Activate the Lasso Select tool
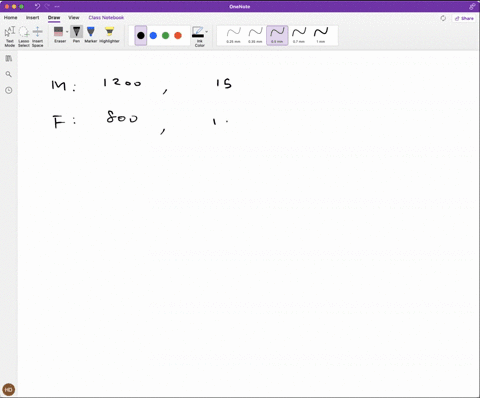This screenshot has height=398, width=480. point(24,36)
